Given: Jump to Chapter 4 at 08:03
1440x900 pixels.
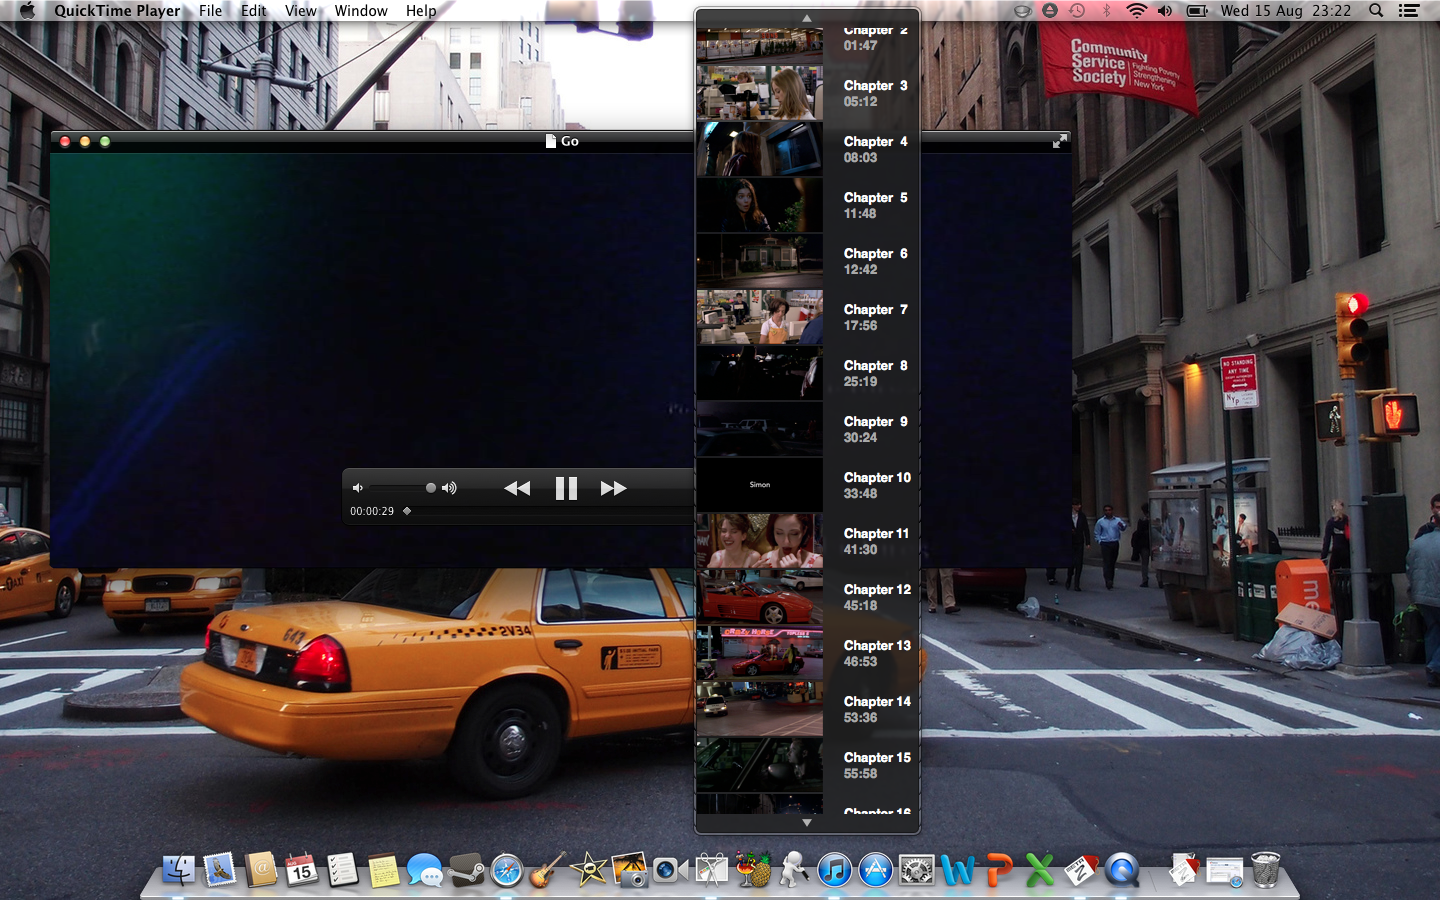Looking at the screenshot, I should click(807, 149).
